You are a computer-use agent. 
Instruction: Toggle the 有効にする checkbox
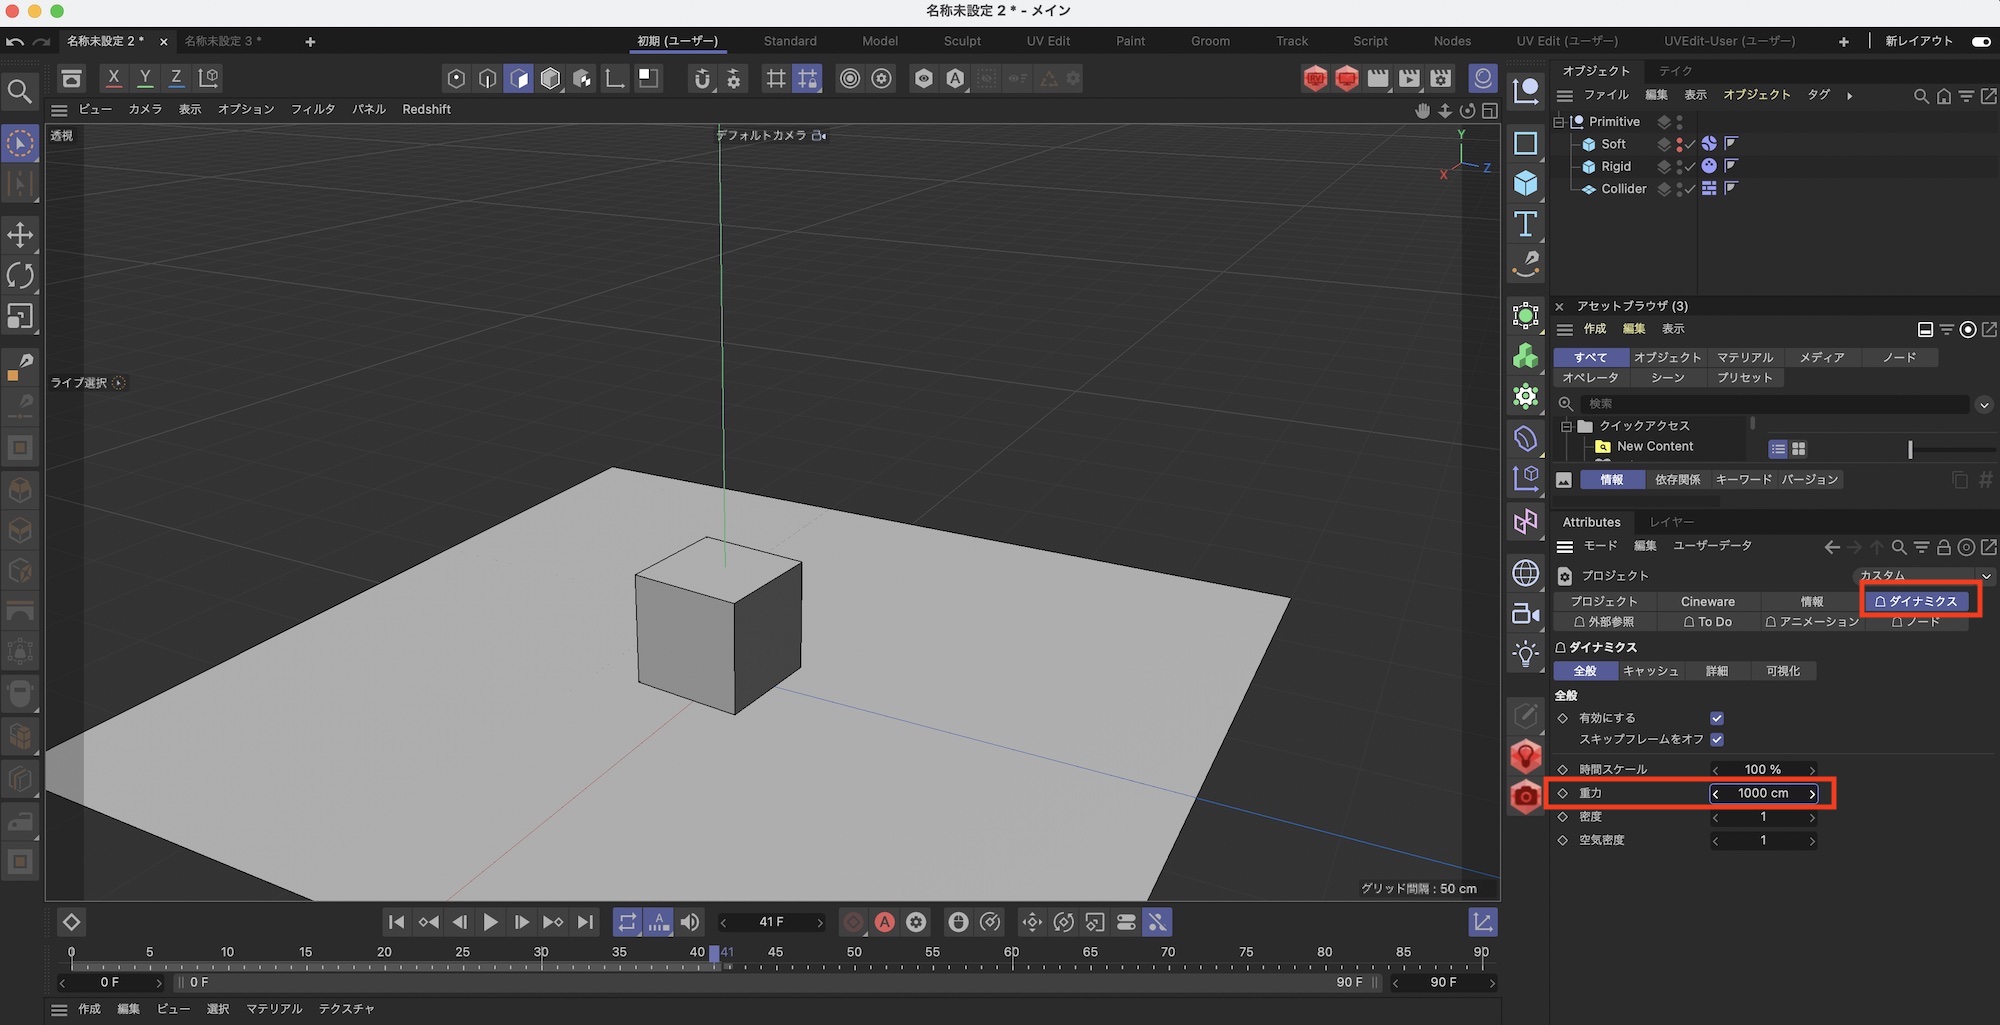pos(1717,718)
